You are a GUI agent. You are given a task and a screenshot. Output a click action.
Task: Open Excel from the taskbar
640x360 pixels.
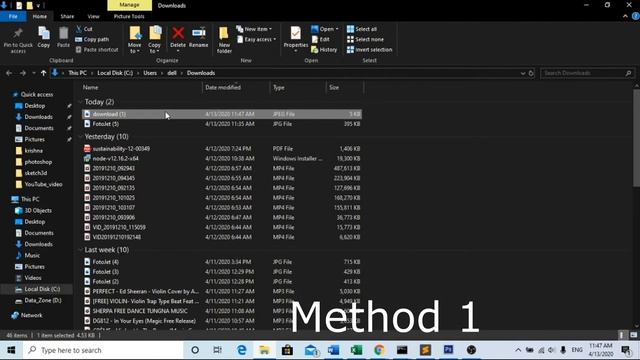(356, 350)
